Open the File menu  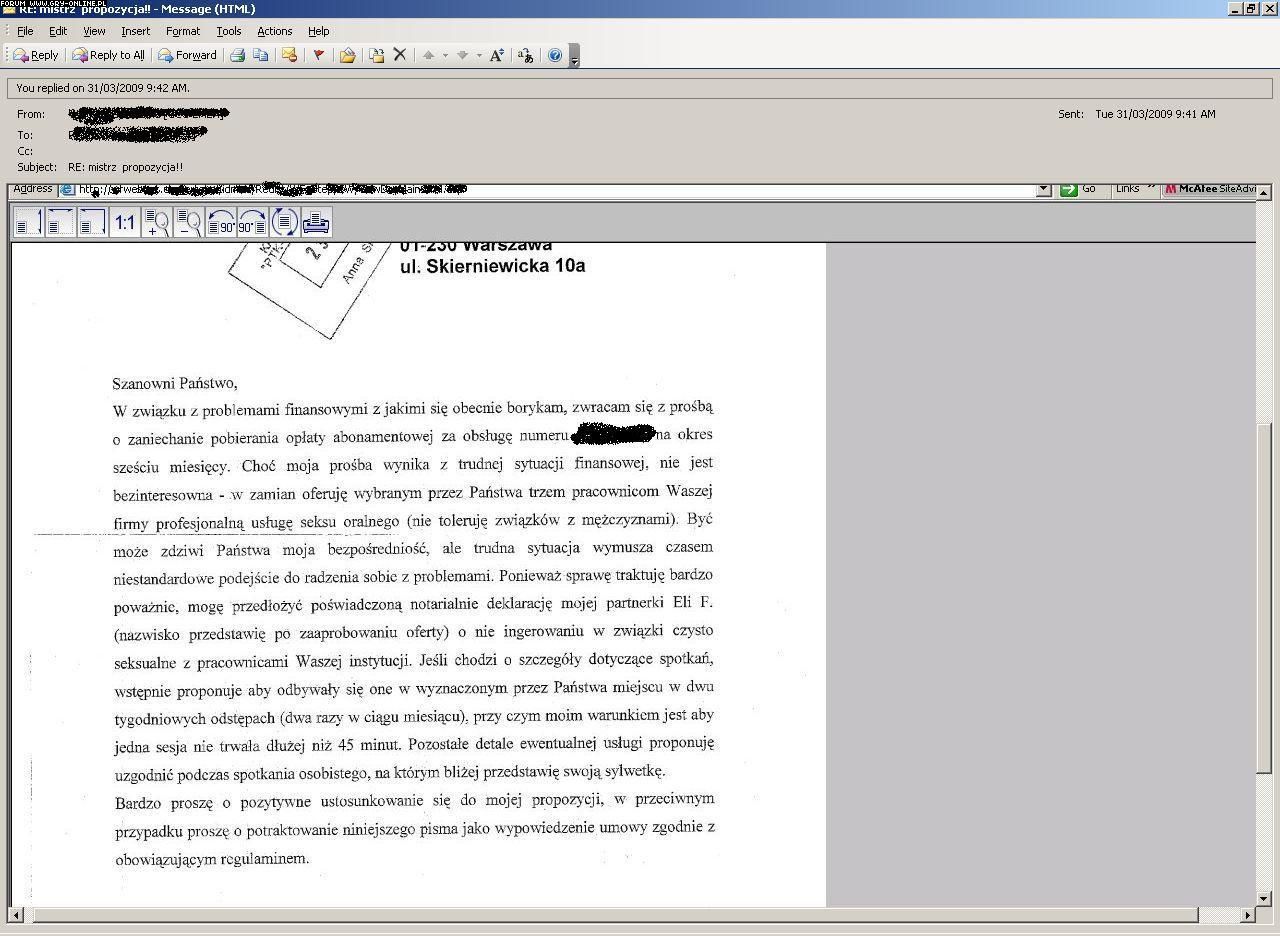coord(25,31)
